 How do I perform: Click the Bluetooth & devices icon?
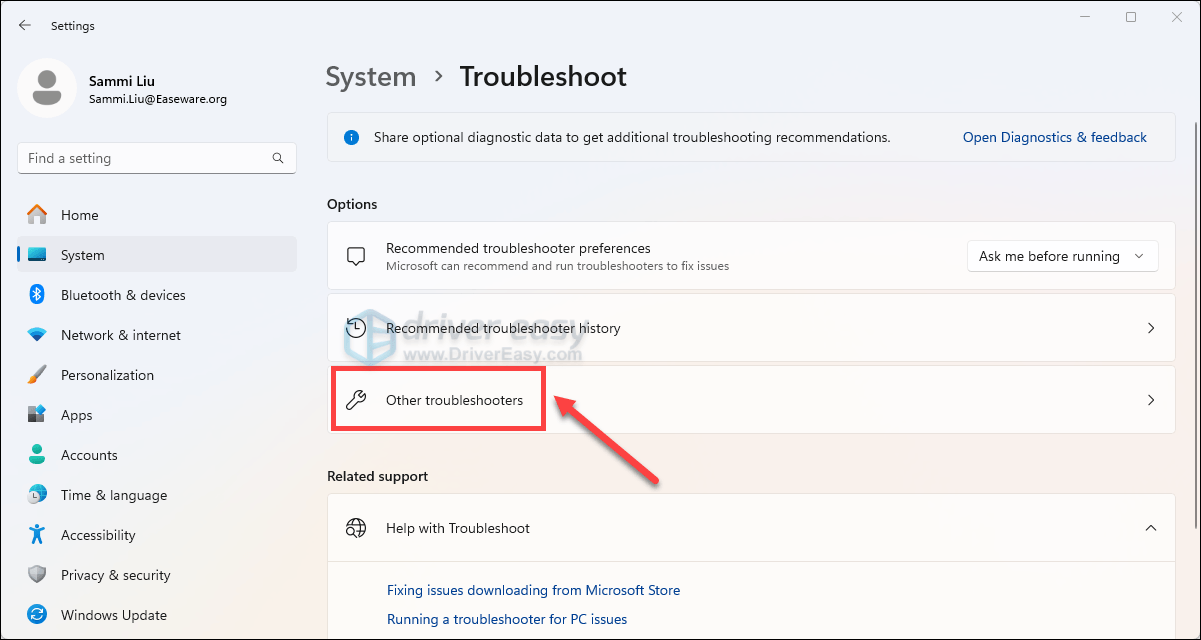pyautogui.click(x=37, y=295)
